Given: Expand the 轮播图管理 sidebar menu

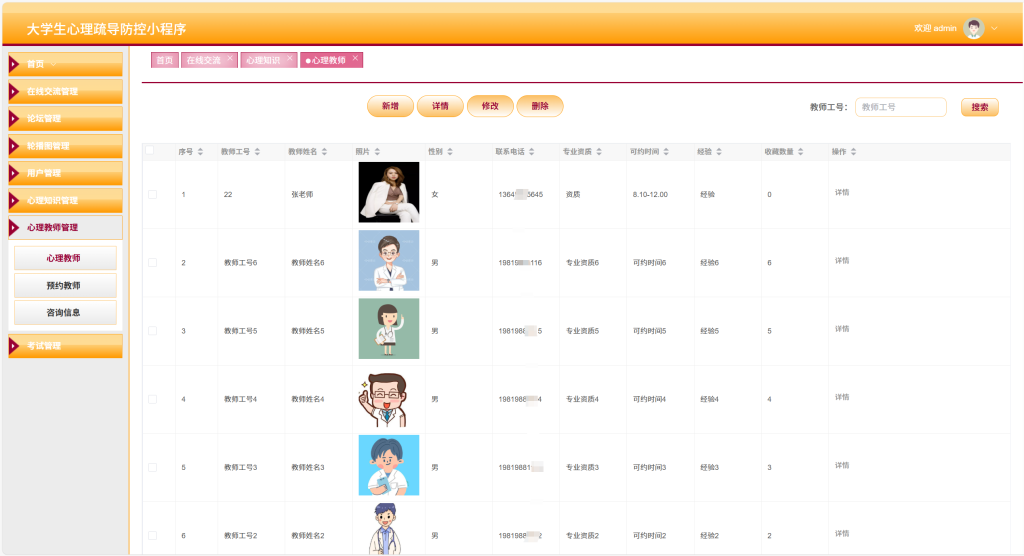Looking at the screenshot, I should tap(65, 146).
